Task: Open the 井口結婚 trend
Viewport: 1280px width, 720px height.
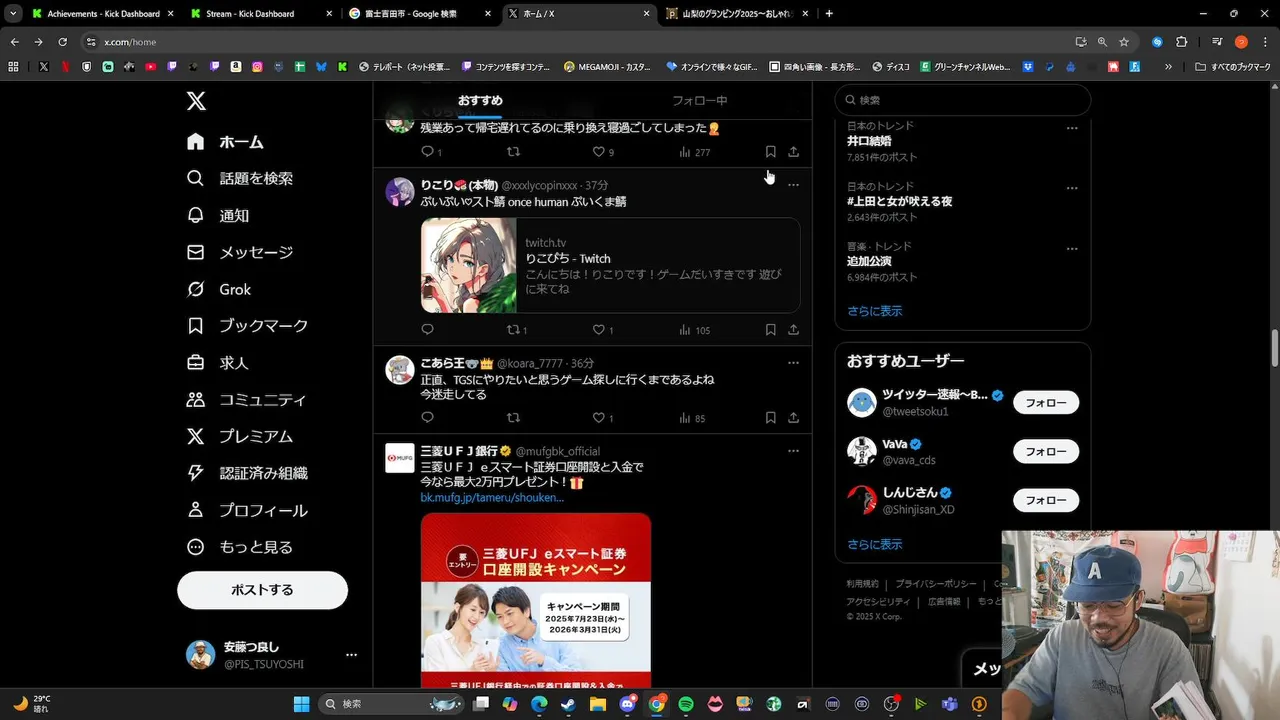Action: point(869,141)
